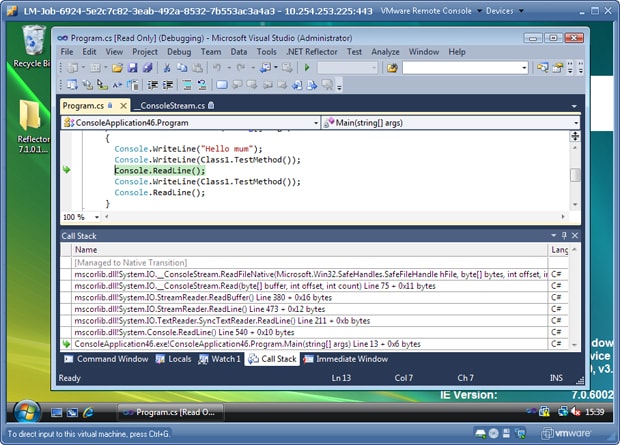The width and height of the screenshot is (620, 445).
Task: Click the Open File folder icon
Action: coord(117,68)
